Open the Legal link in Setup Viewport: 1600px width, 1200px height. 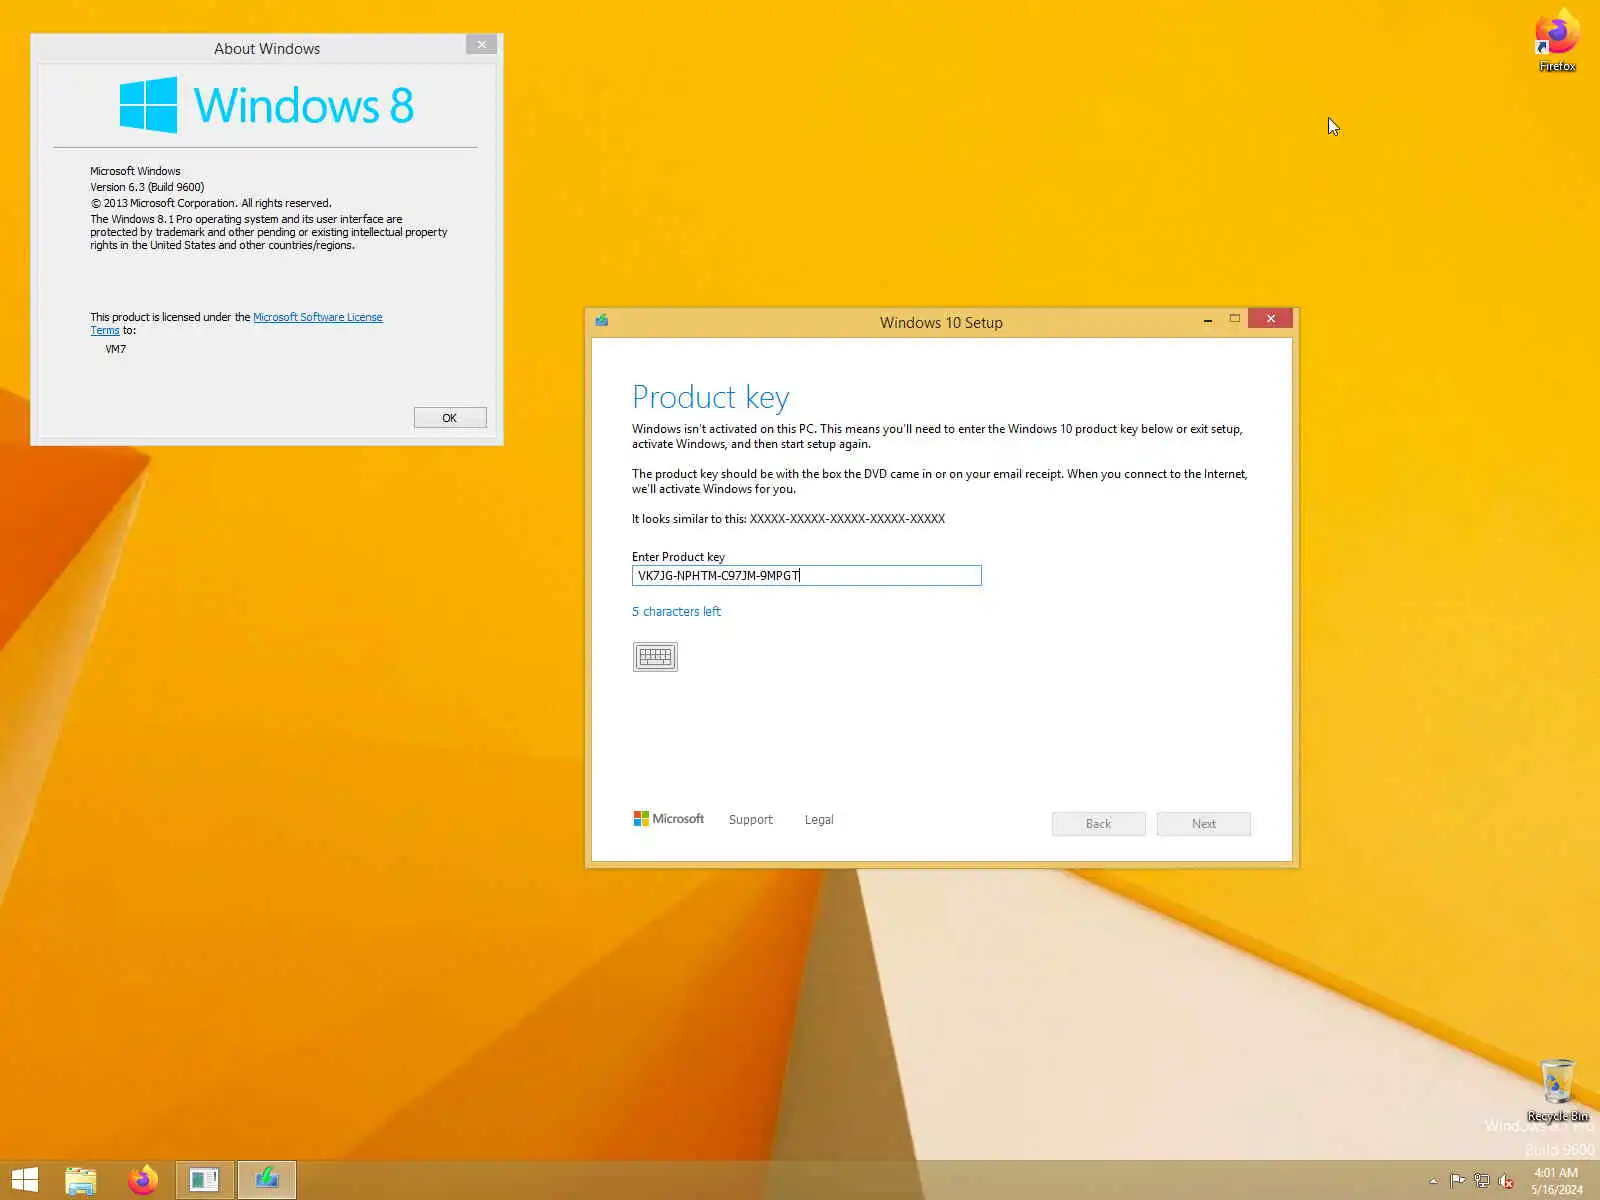[x=819, y=820]
